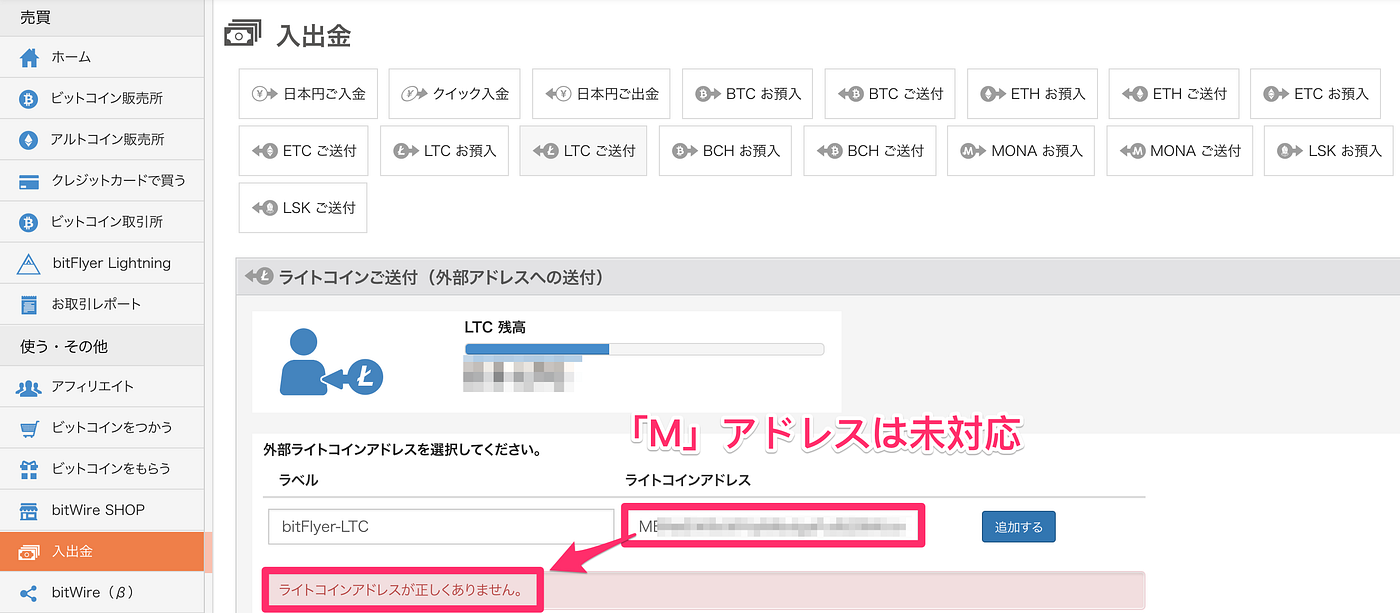This screenshot has width=1400, height=613.
Task: Click the gift icon beside ビットコインをもらう
Action: pos(29,469)
